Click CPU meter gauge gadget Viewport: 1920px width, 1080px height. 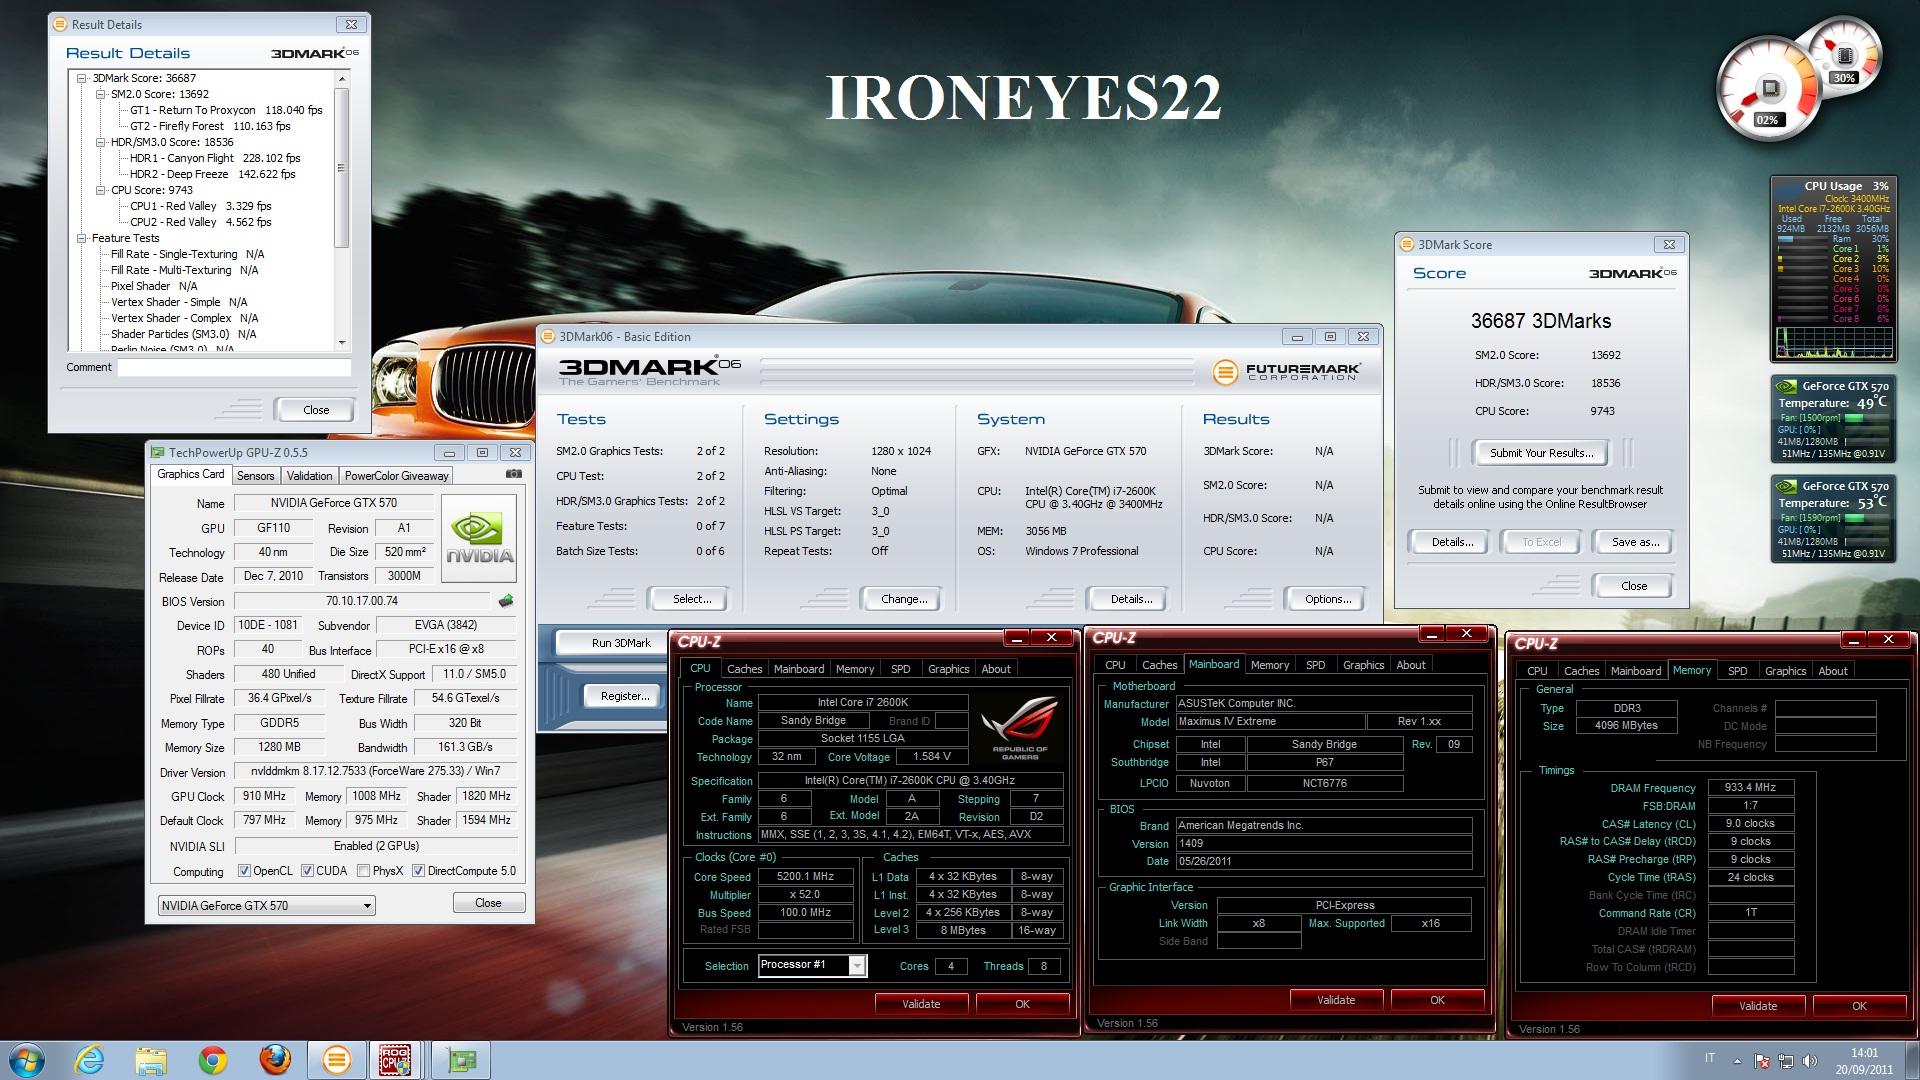pyautogui.click(x=1769, y=89)
